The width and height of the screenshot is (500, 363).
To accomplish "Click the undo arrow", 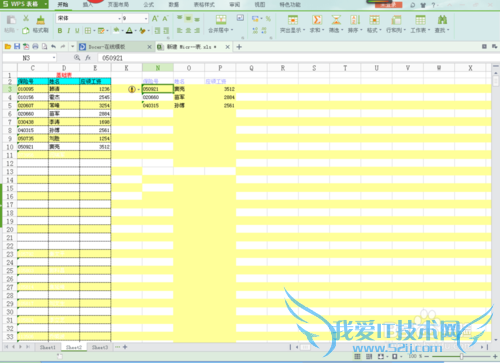I will click(x=53, y=47).
